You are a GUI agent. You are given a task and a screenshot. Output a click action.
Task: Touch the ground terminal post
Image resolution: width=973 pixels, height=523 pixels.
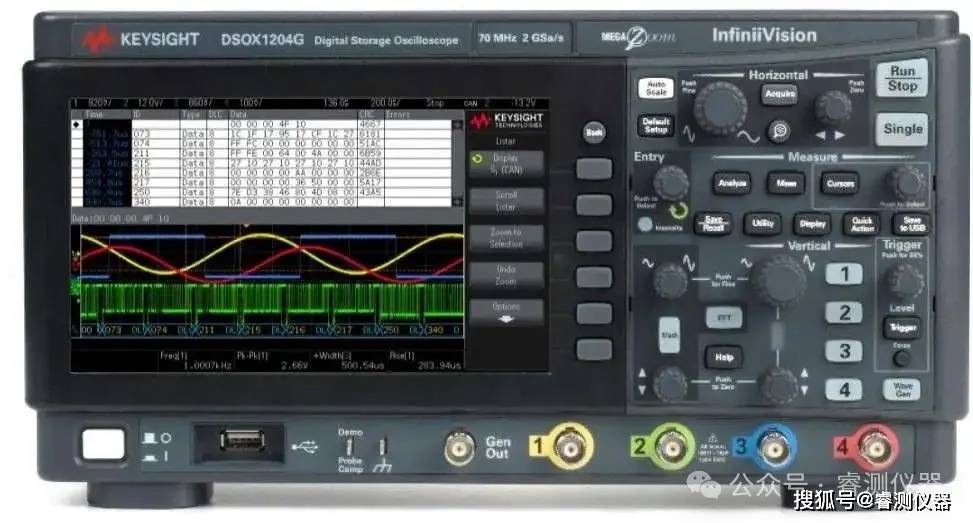click(383, 447)
